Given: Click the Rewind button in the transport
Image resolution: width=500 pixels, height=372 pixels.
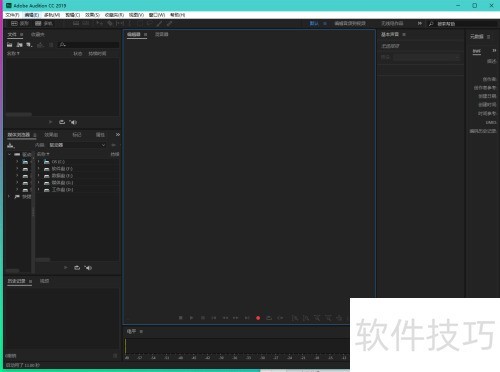Looking at the screenshot, I should 225,318.
